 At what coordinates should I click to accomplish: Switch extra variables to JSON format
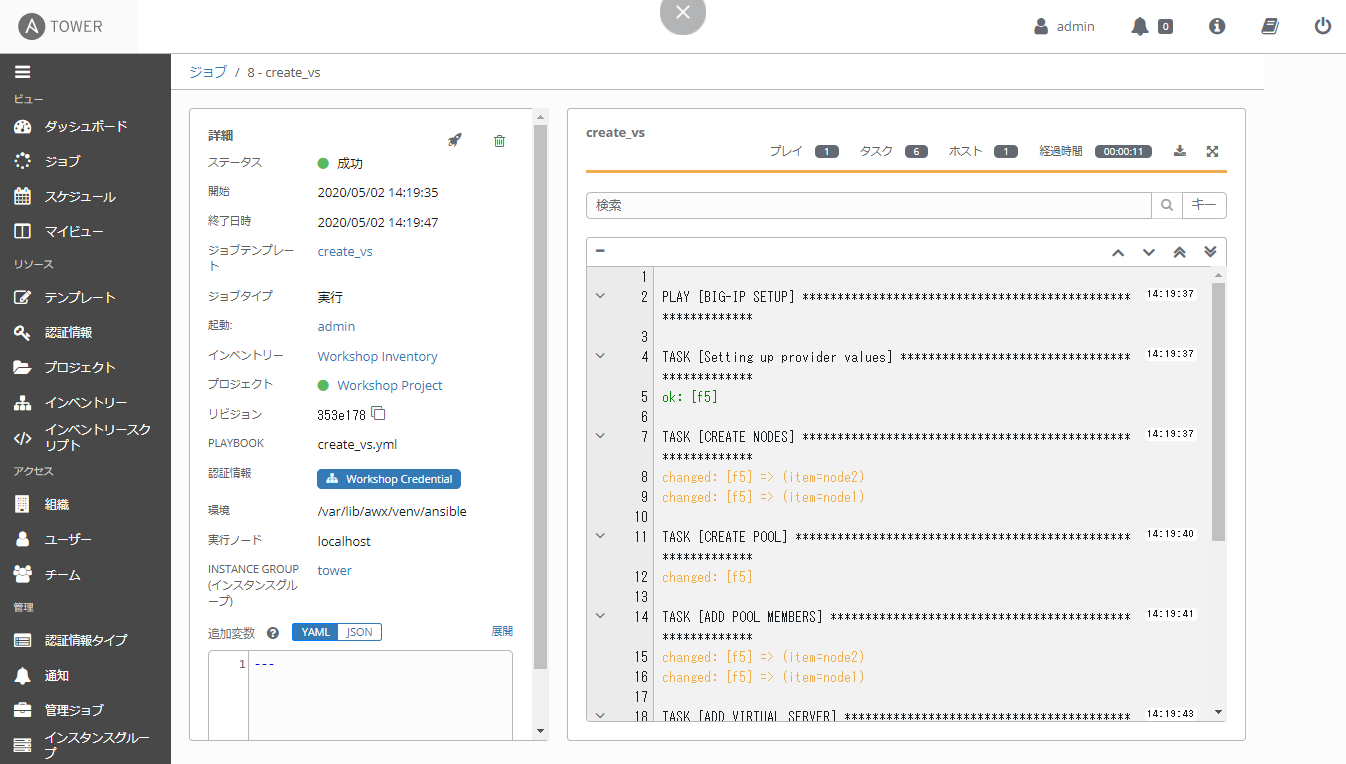[359, 632]
